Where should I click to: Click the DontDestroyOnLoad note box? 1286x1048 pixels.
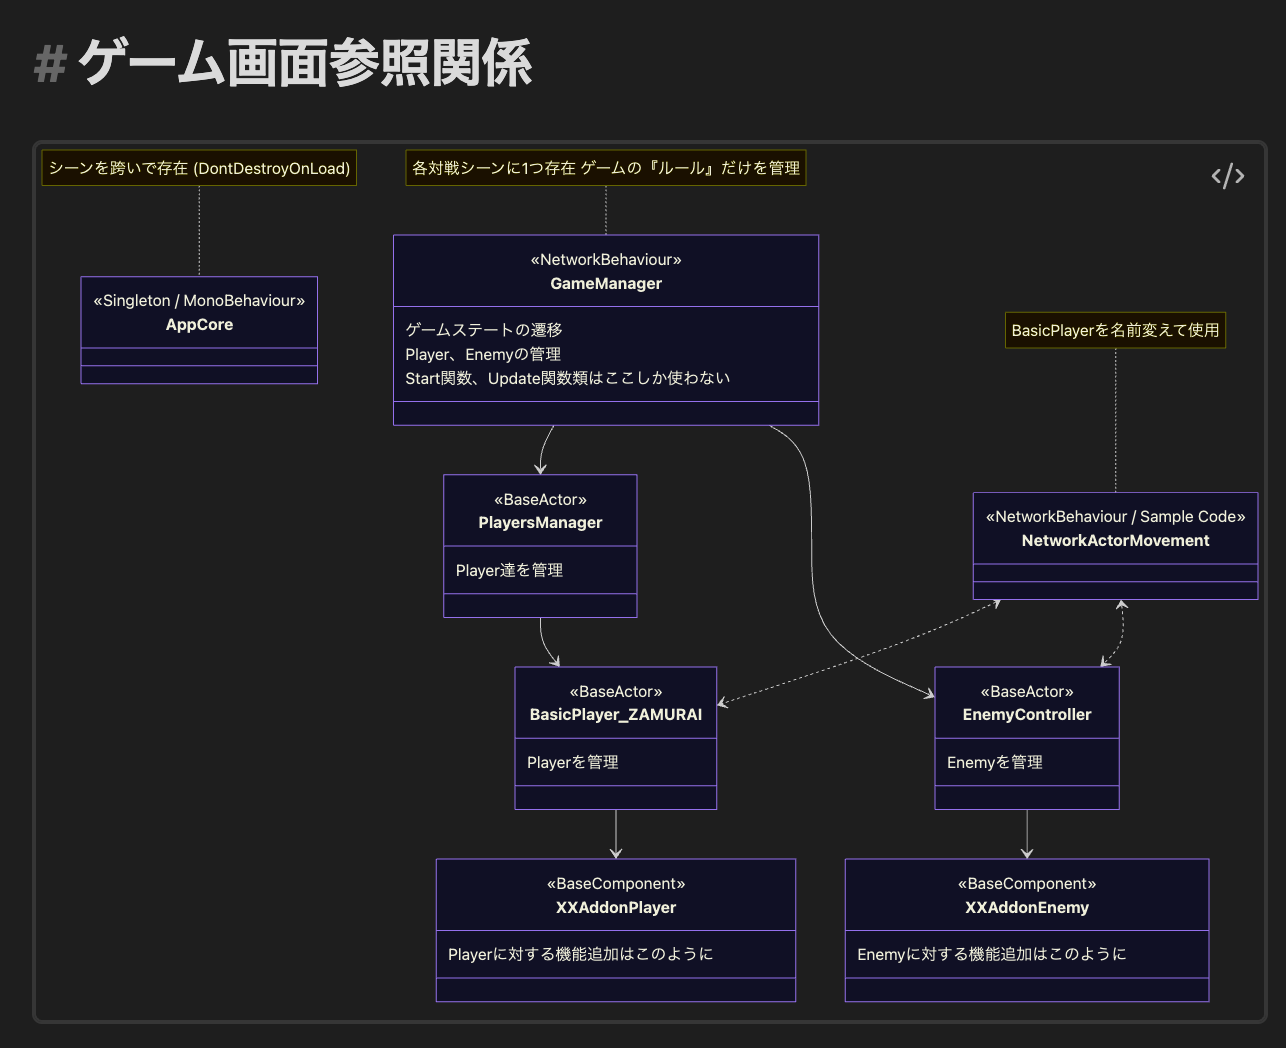pos(199,168)
